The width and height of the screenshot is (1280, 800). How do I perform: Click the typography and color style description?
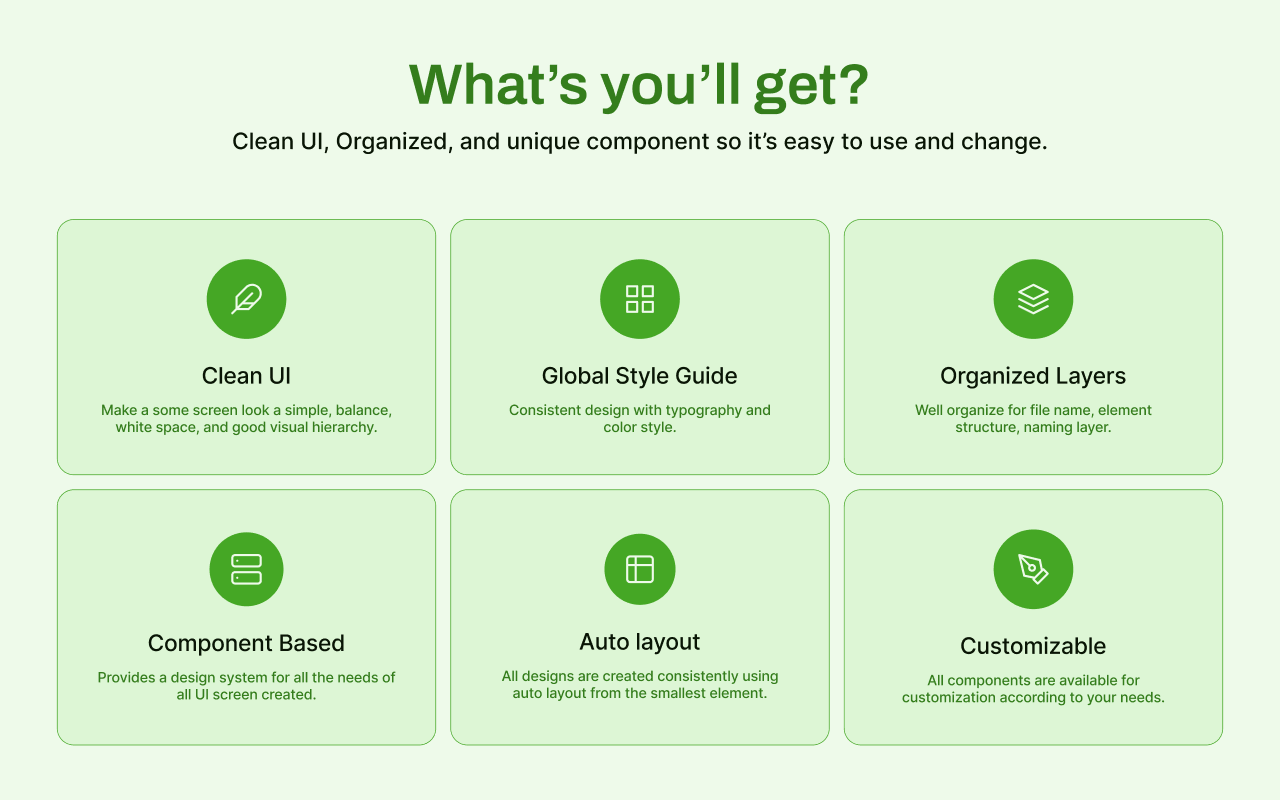640,419
